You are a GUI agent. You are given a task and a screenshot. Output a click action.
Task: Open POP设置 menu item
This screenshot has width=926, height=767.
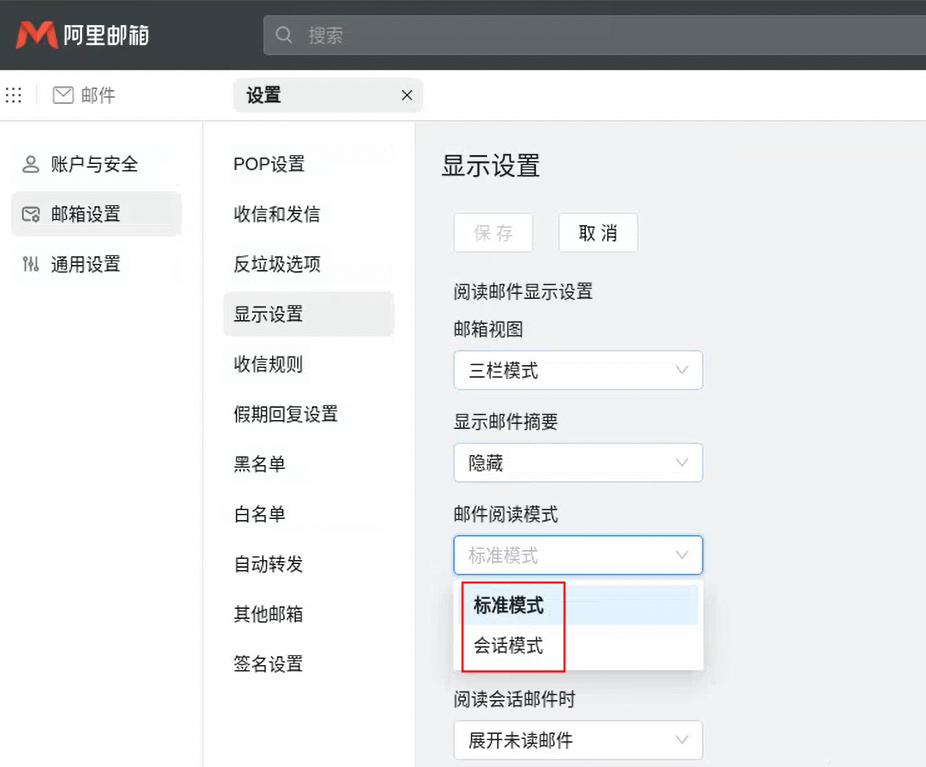[x=269, y=164]
